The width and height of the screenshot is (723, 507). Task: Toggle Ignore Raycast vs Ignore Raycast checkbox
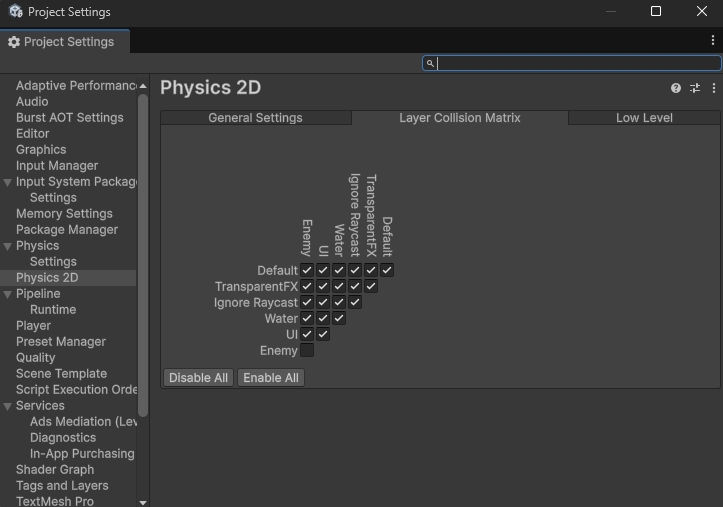(x=355, y=302)
